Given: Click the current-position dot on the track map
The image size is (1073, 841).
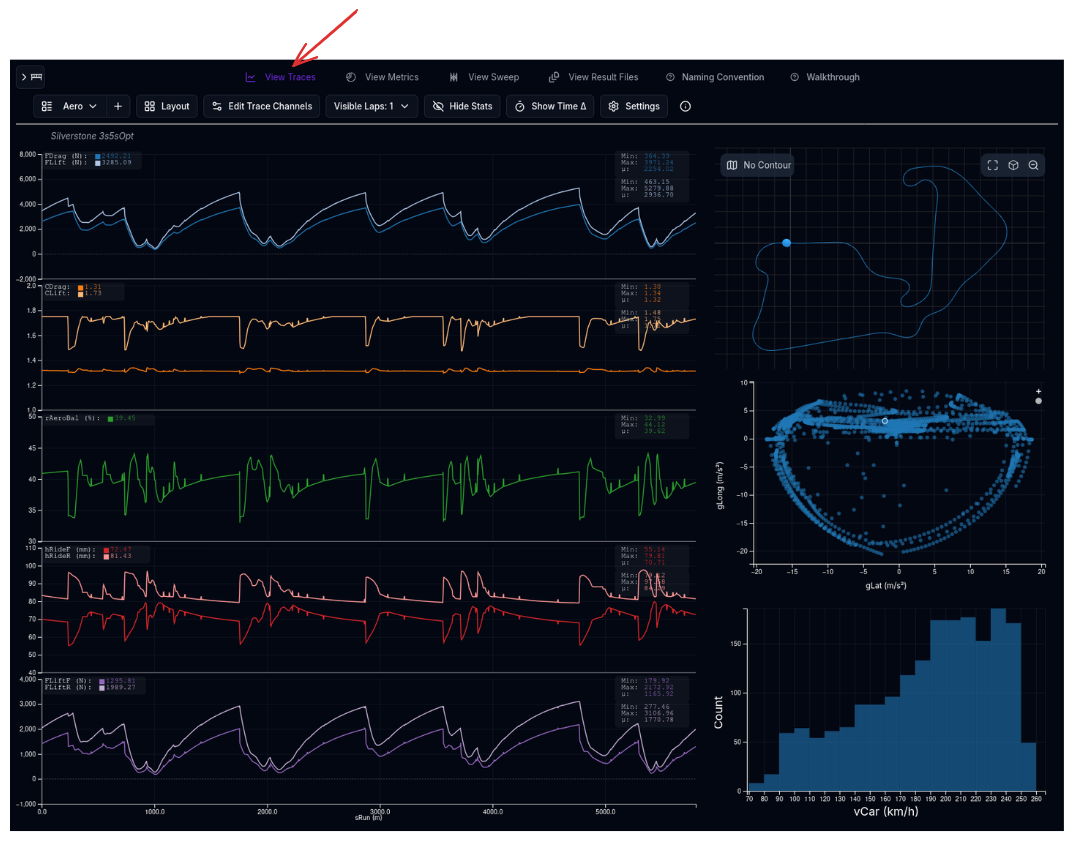Looking at the screenshot, I should tap(786, 243).
